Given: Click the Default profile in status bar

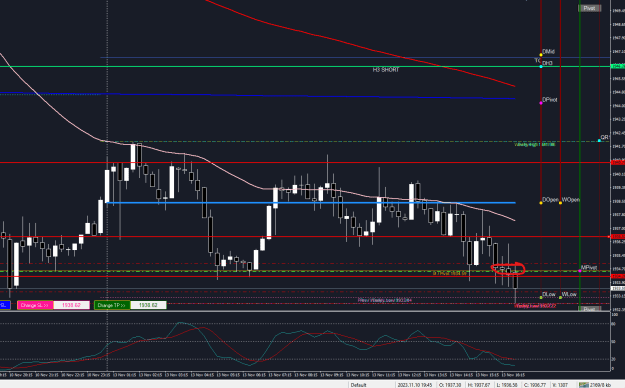Looking at the screenshot, I should [358, 385].
